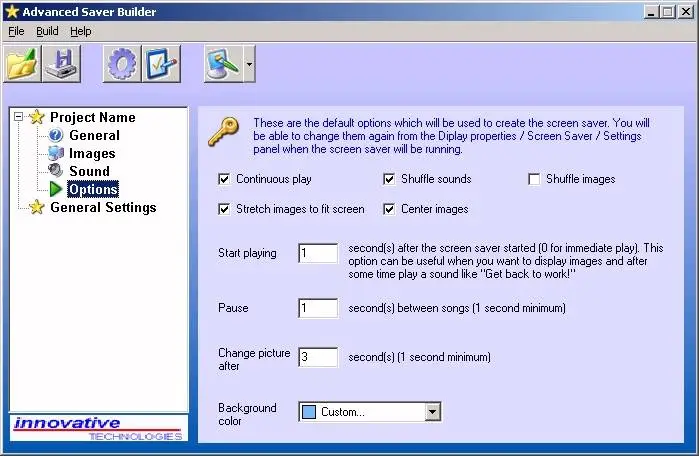Open the Help menu

tap(81, 31)
